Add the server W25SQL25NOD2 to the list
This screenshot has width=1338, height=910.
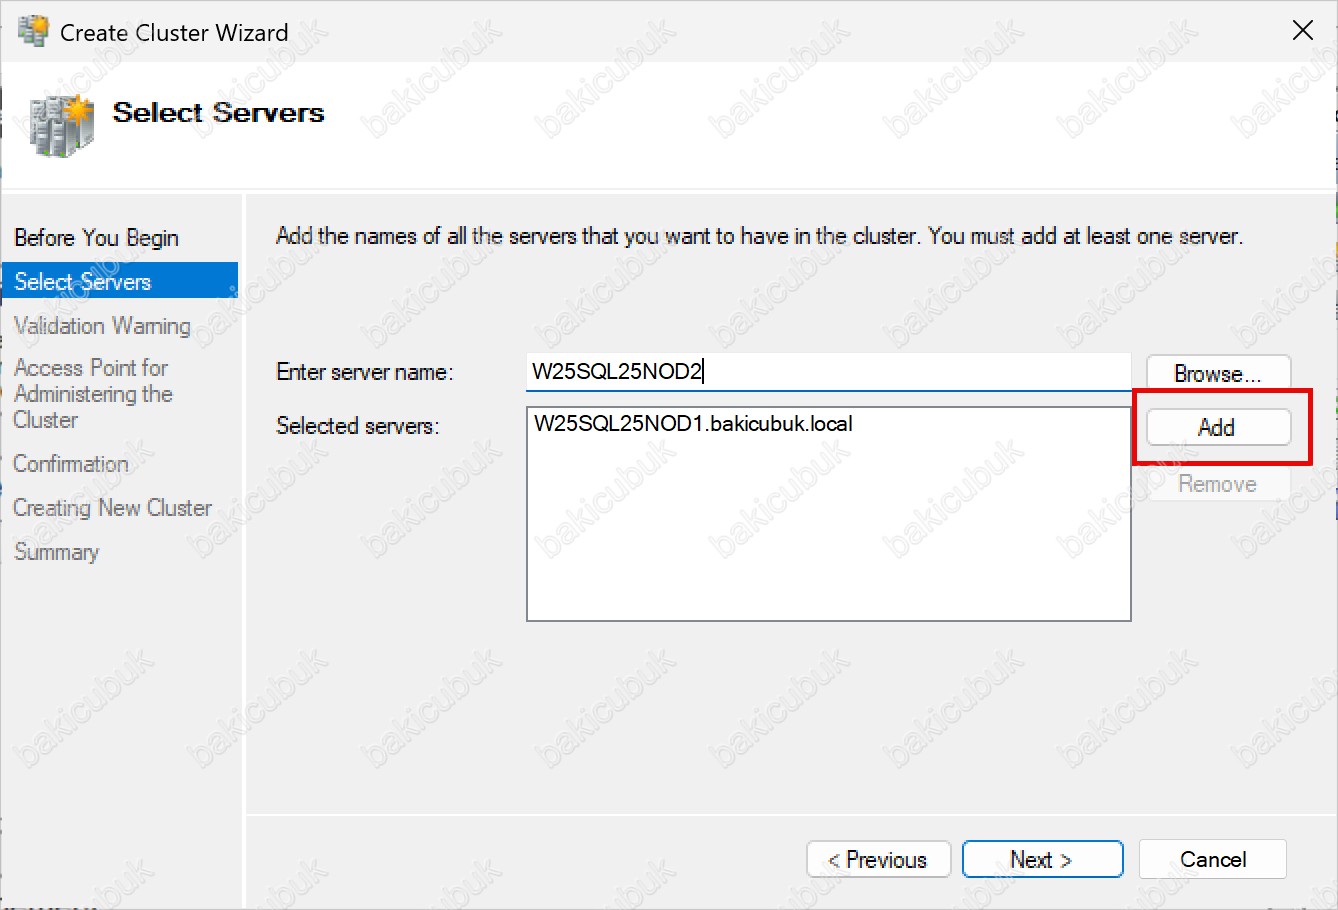(1217, 428)
